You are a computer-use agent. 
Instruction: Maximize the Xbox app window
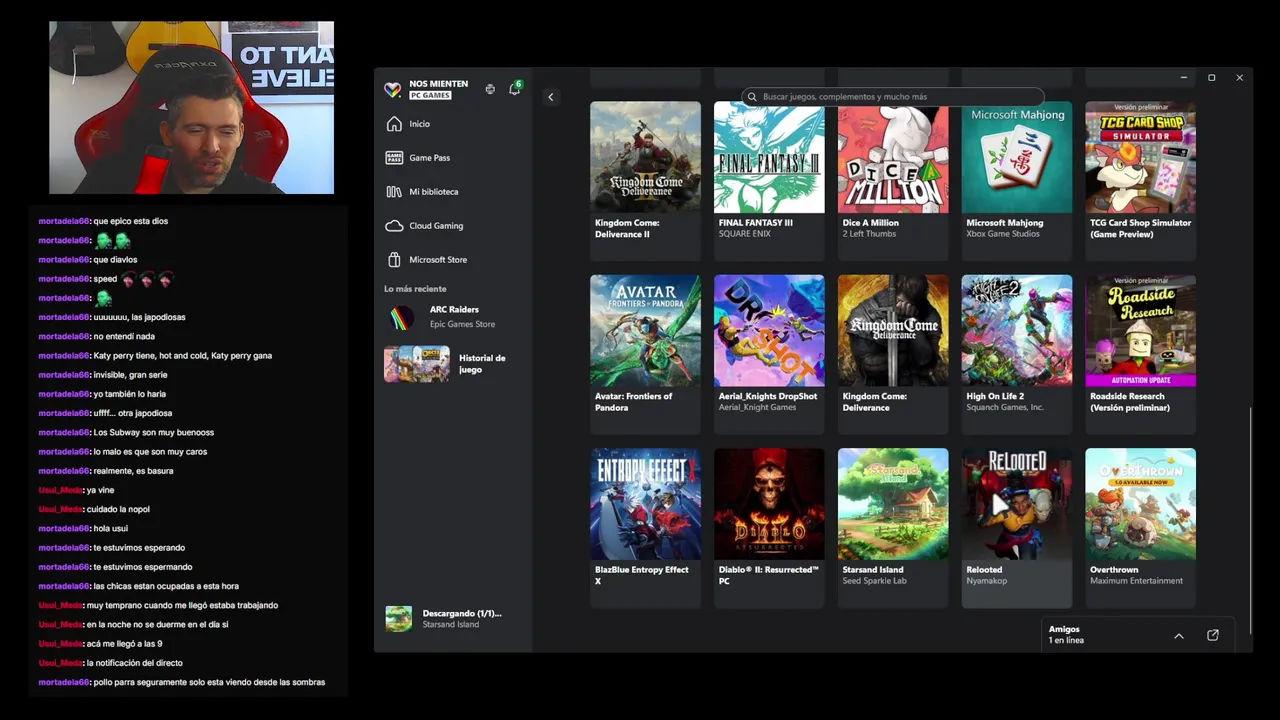point(1211,78)
